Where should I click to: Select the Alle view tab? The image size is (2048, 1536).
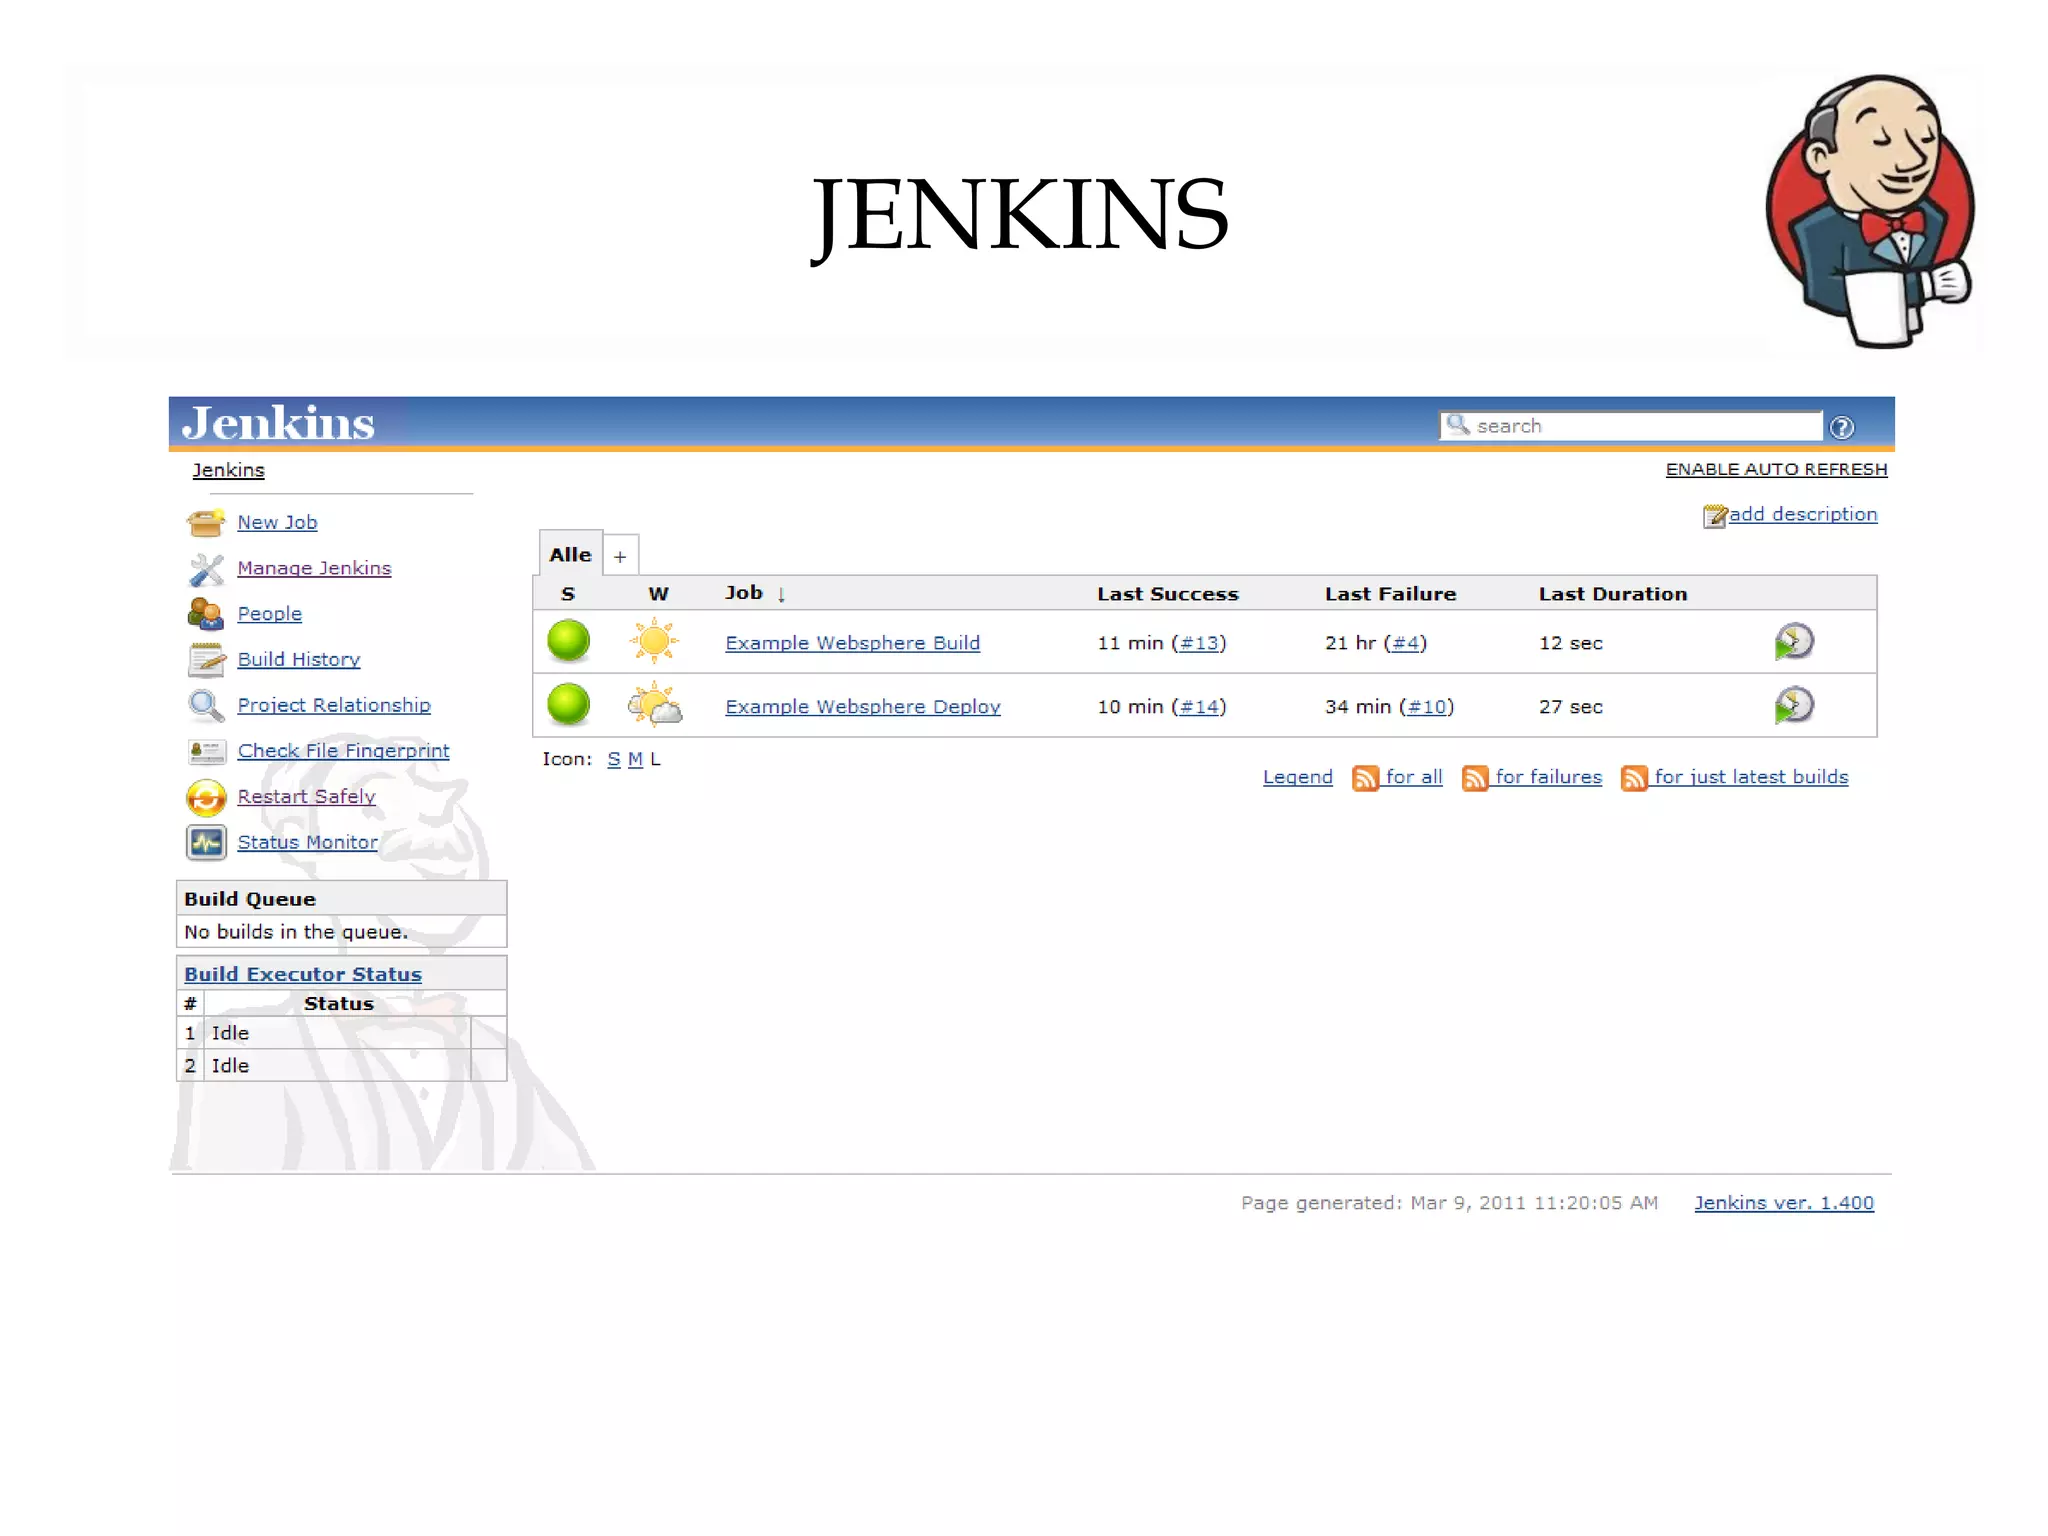570,554
